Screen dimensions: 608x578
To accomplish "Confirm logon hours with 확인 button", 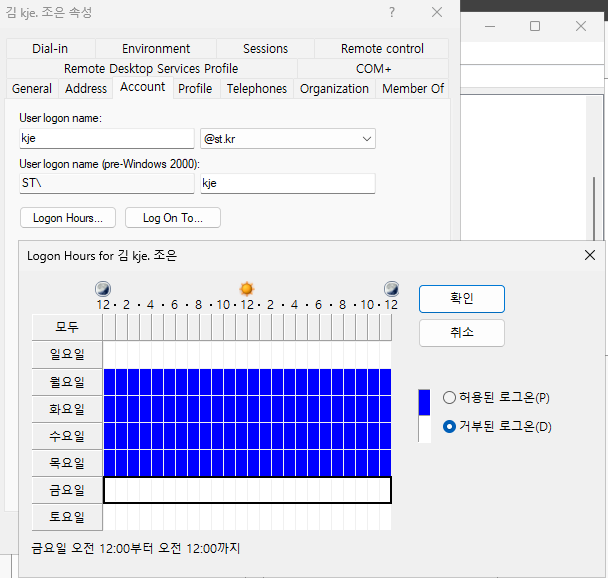I will (462, 299).
